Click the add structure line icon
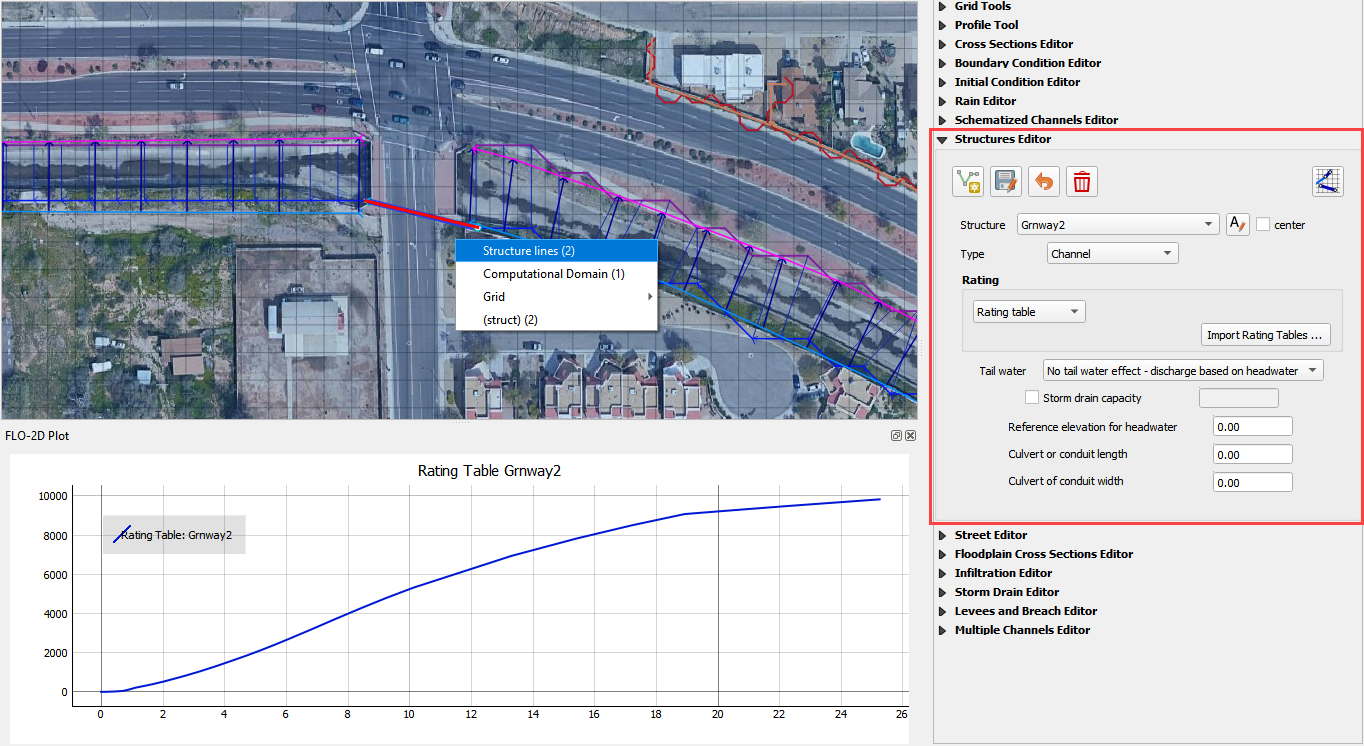Image resolution: width=1364 pixels, height=746 pixels. tap(967, 182)
